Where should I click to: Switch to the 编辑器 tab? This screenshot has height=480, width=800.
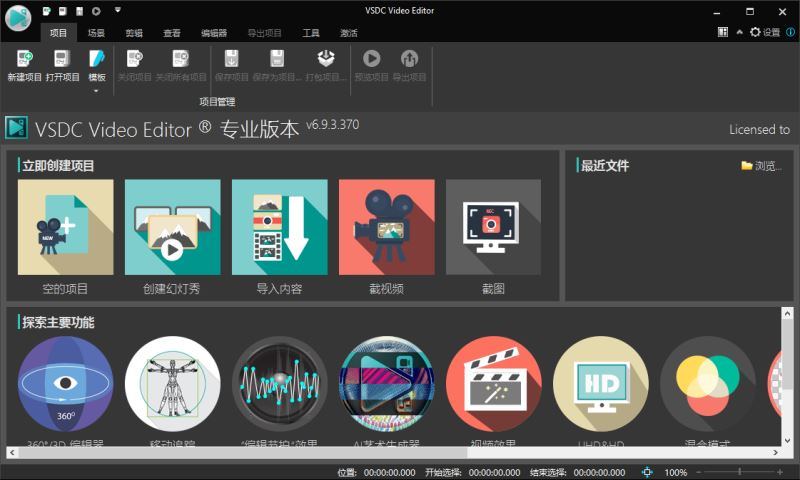[214, 33]
